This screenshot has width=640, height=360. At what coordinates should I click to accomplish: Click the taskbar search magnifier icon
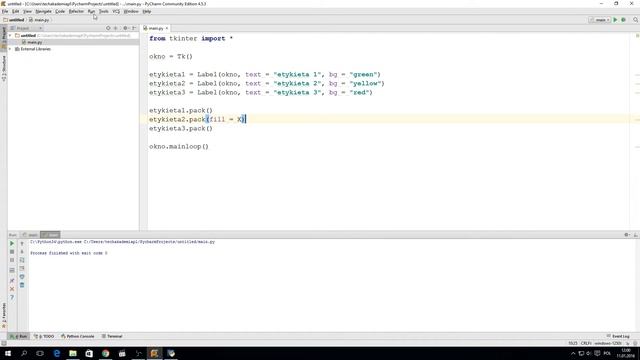pyautogui.click(x=24, y=353)
